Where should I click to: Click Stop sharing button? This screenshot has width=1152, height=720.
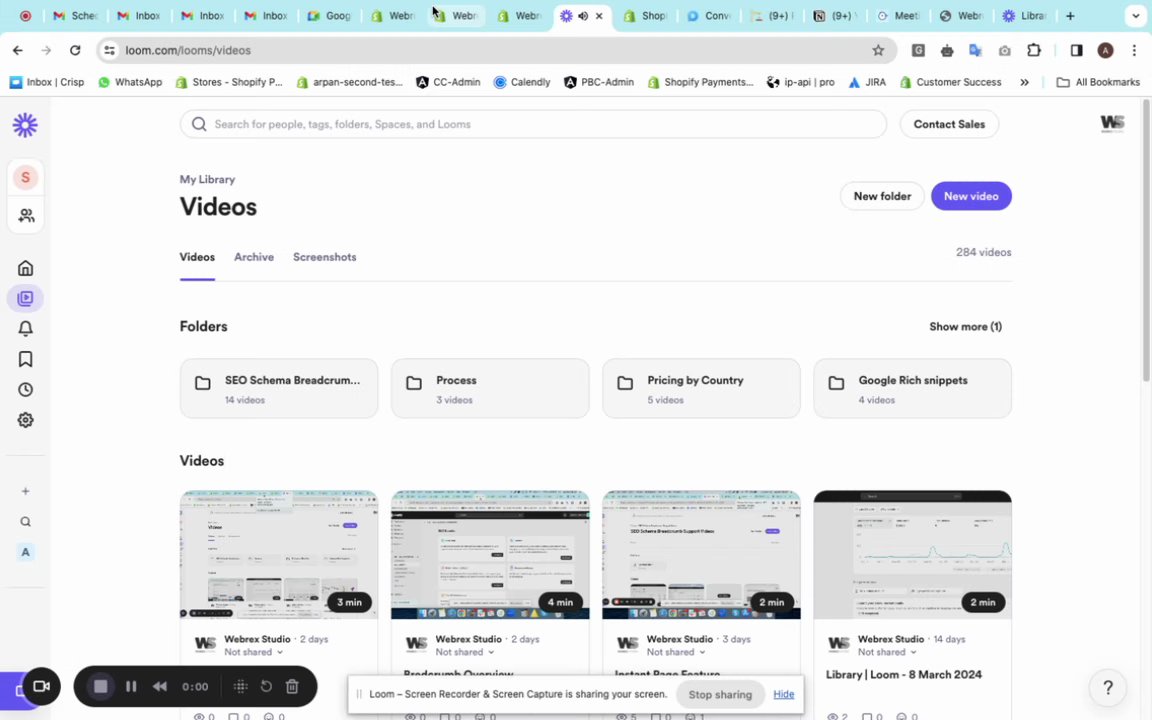pyautogui.click(x=720, y=694)
